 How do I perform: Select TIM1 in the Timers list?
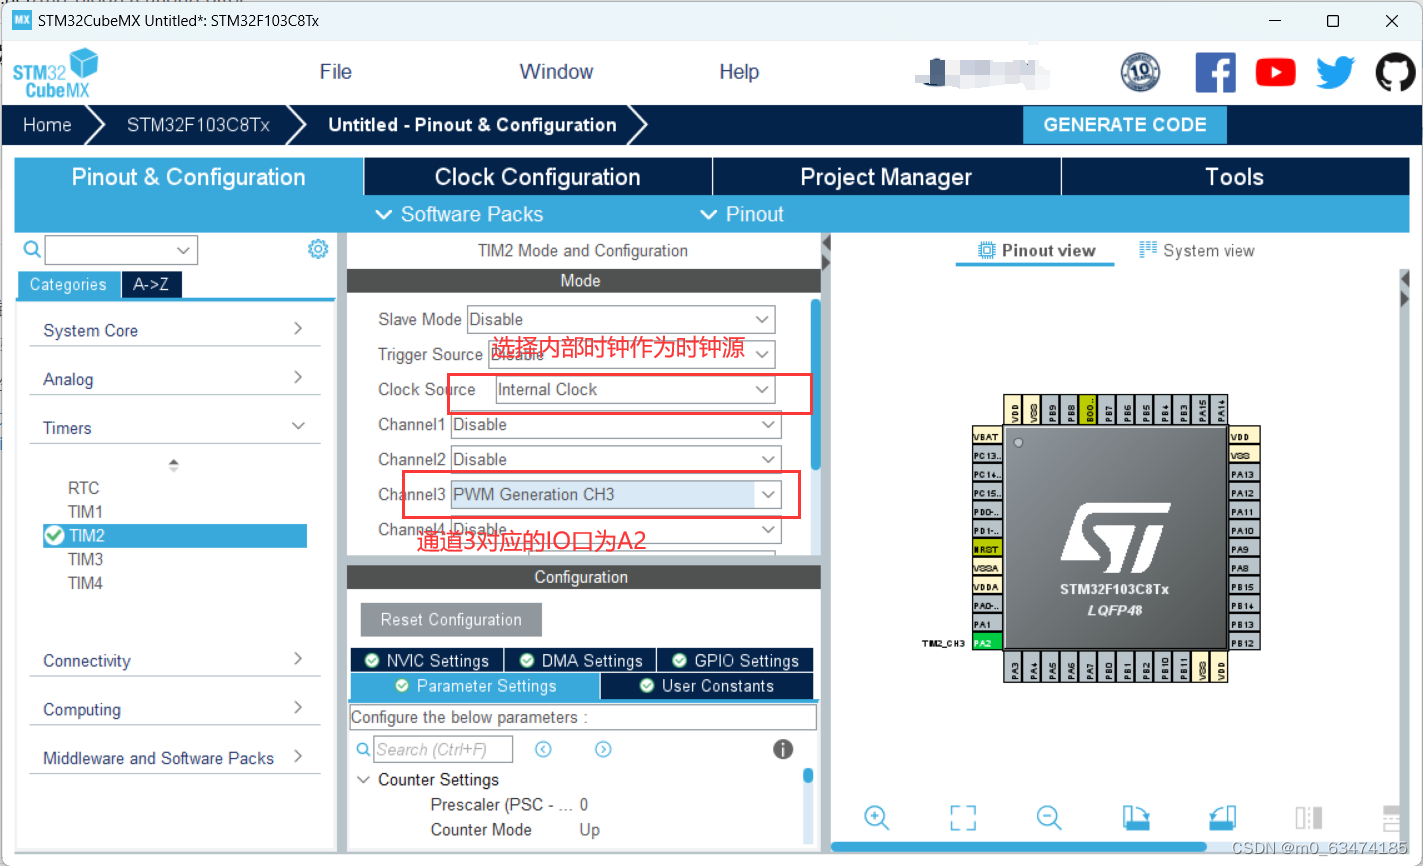pos(85,512)
